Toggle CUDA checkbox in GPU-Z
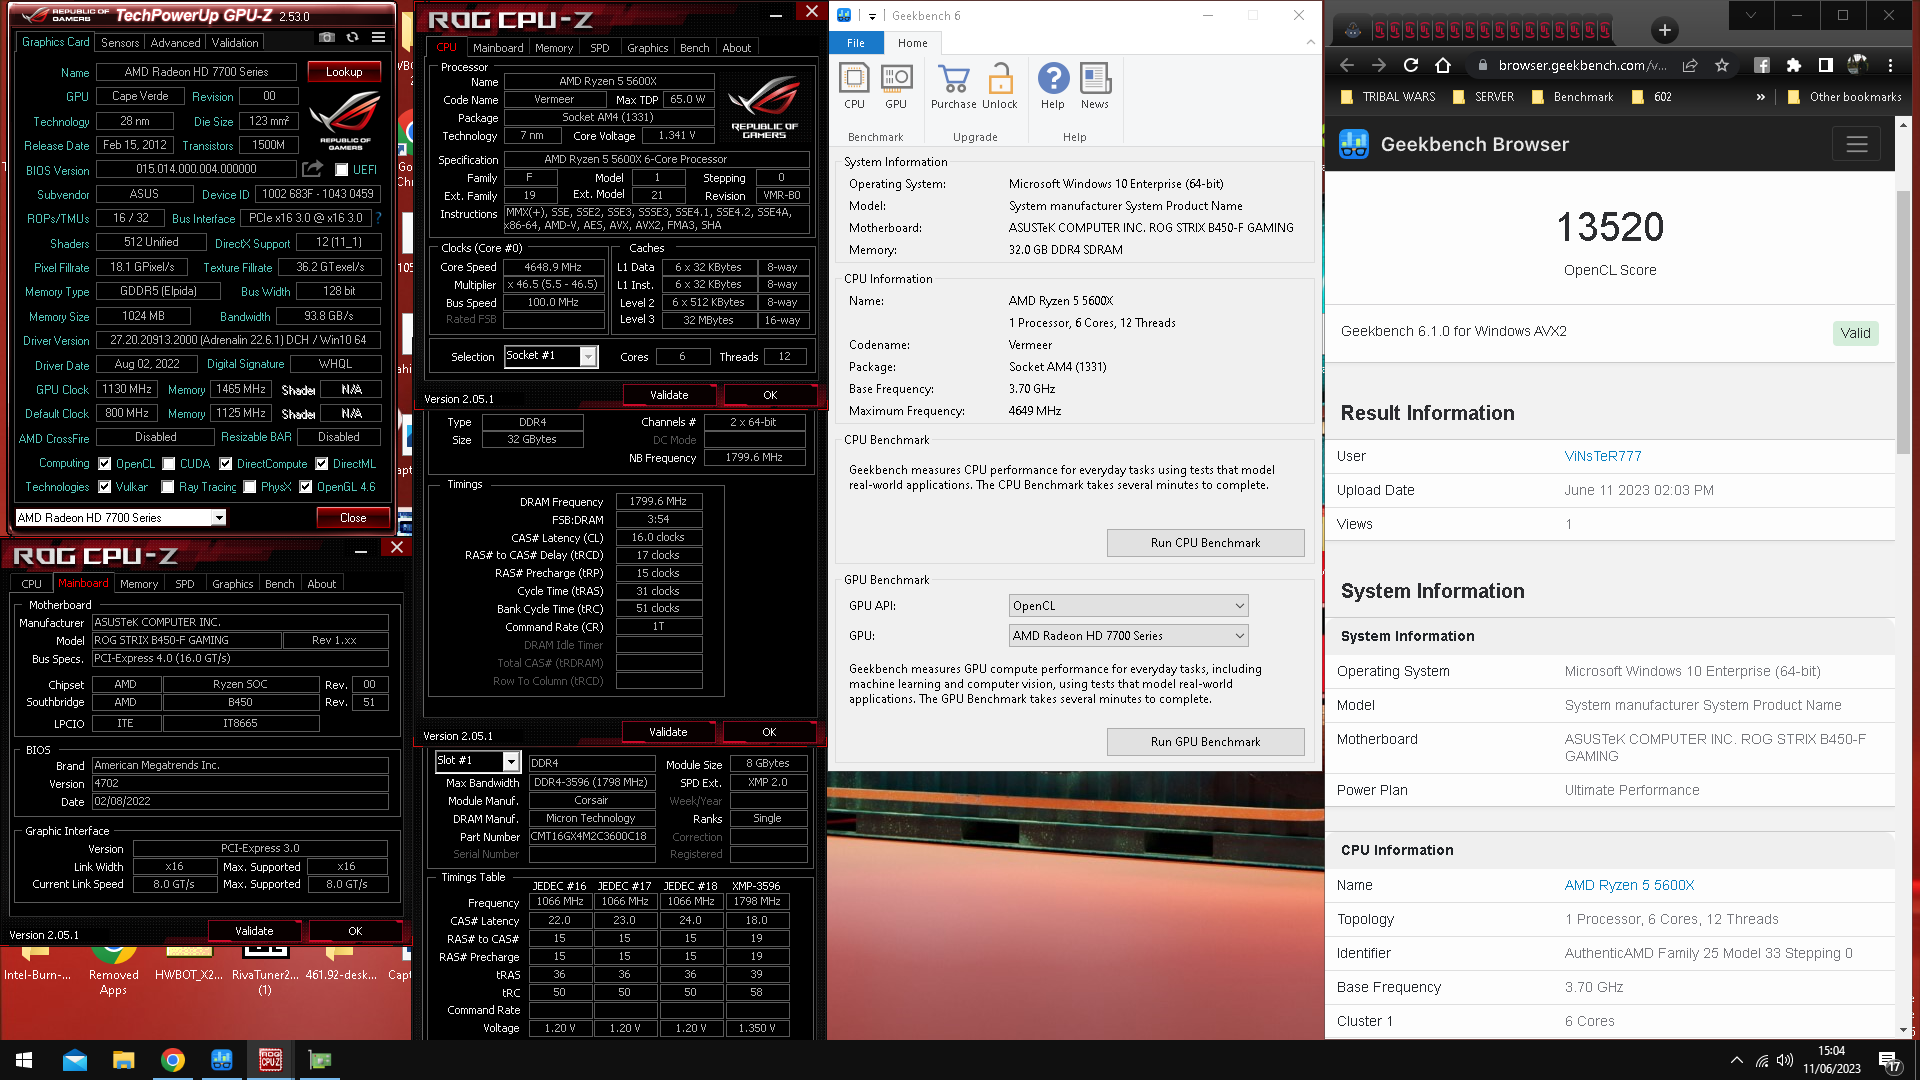This screenshot has height=1080, width=1920. click(x=169, y=464)
